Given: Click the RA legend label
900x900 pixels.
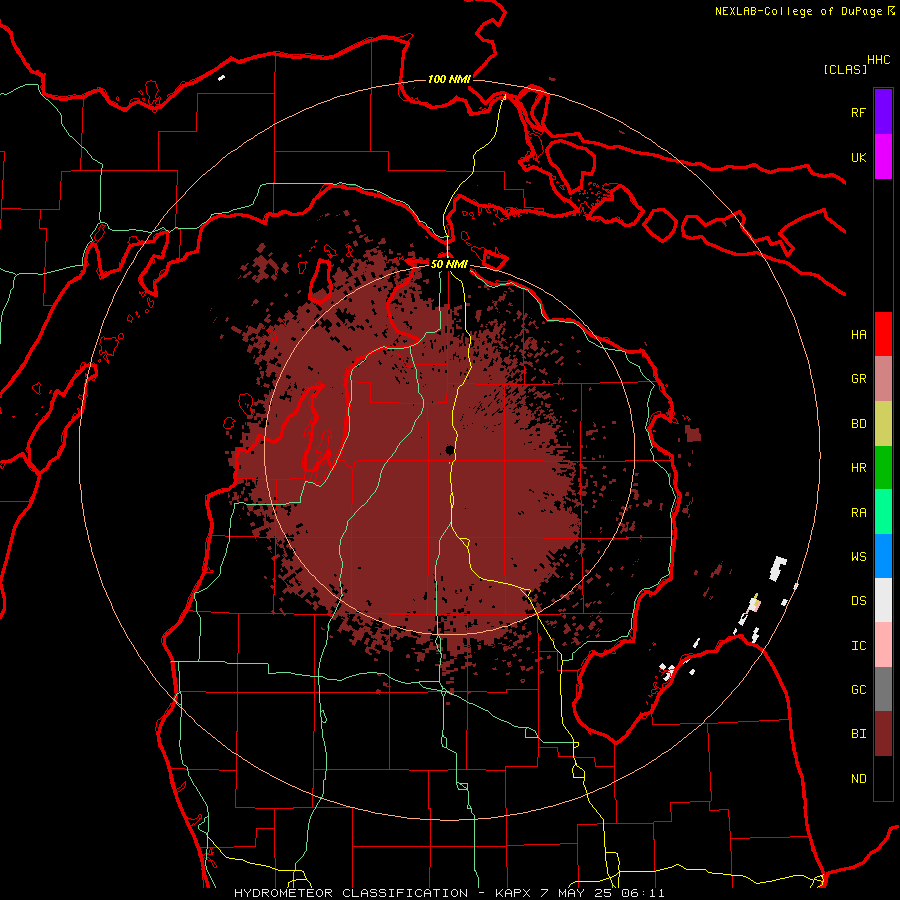Looking at the screenshot, I should [x=858, y=512].
